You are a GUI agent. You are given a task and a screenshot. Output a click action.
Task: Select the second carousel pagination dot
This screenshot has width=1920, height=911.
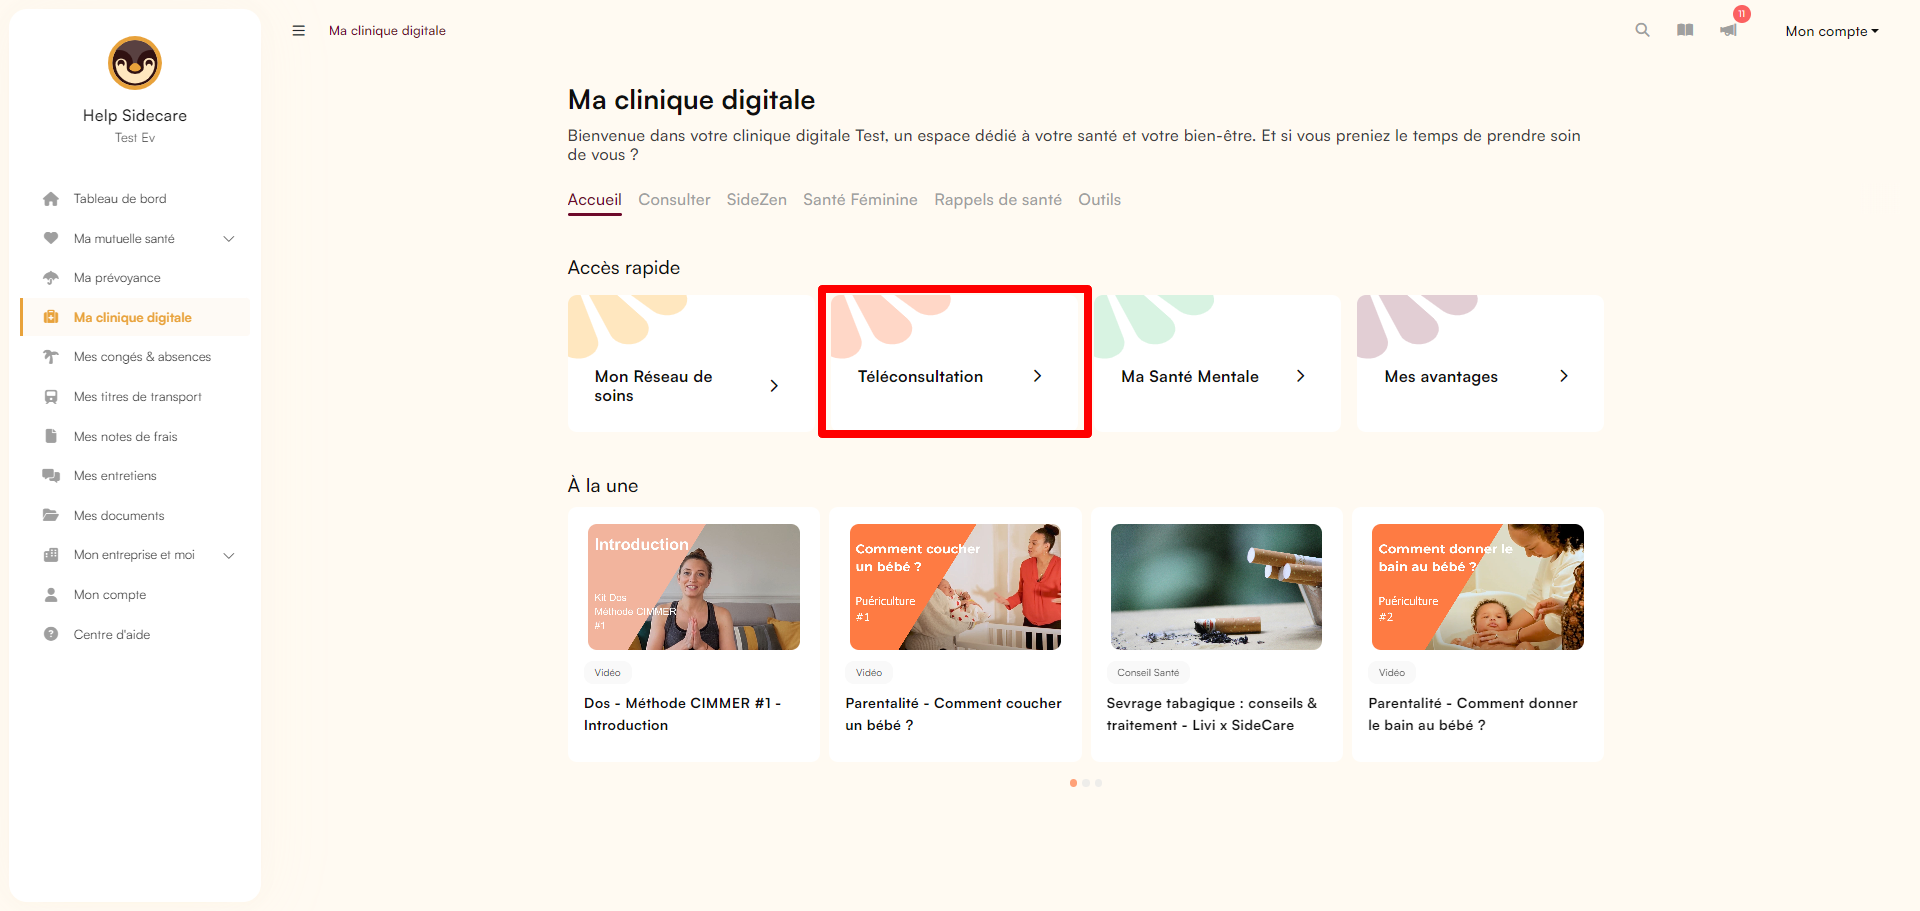pos(1086,783)
